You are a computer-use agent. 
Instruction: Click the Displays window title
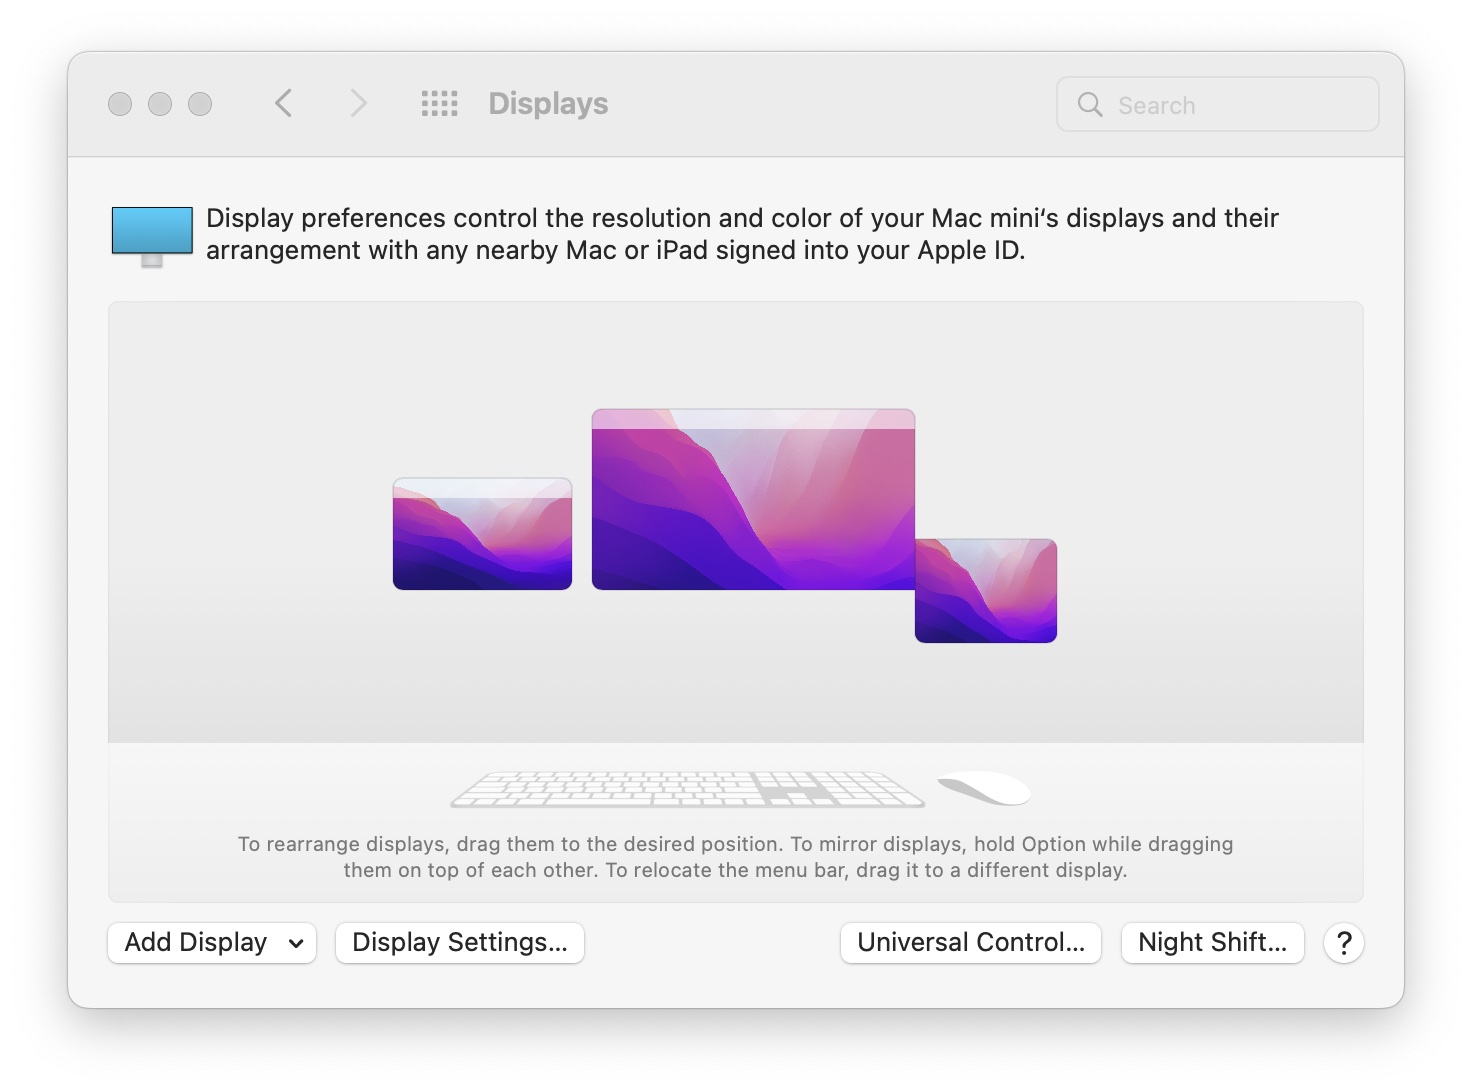pos(548,104)
